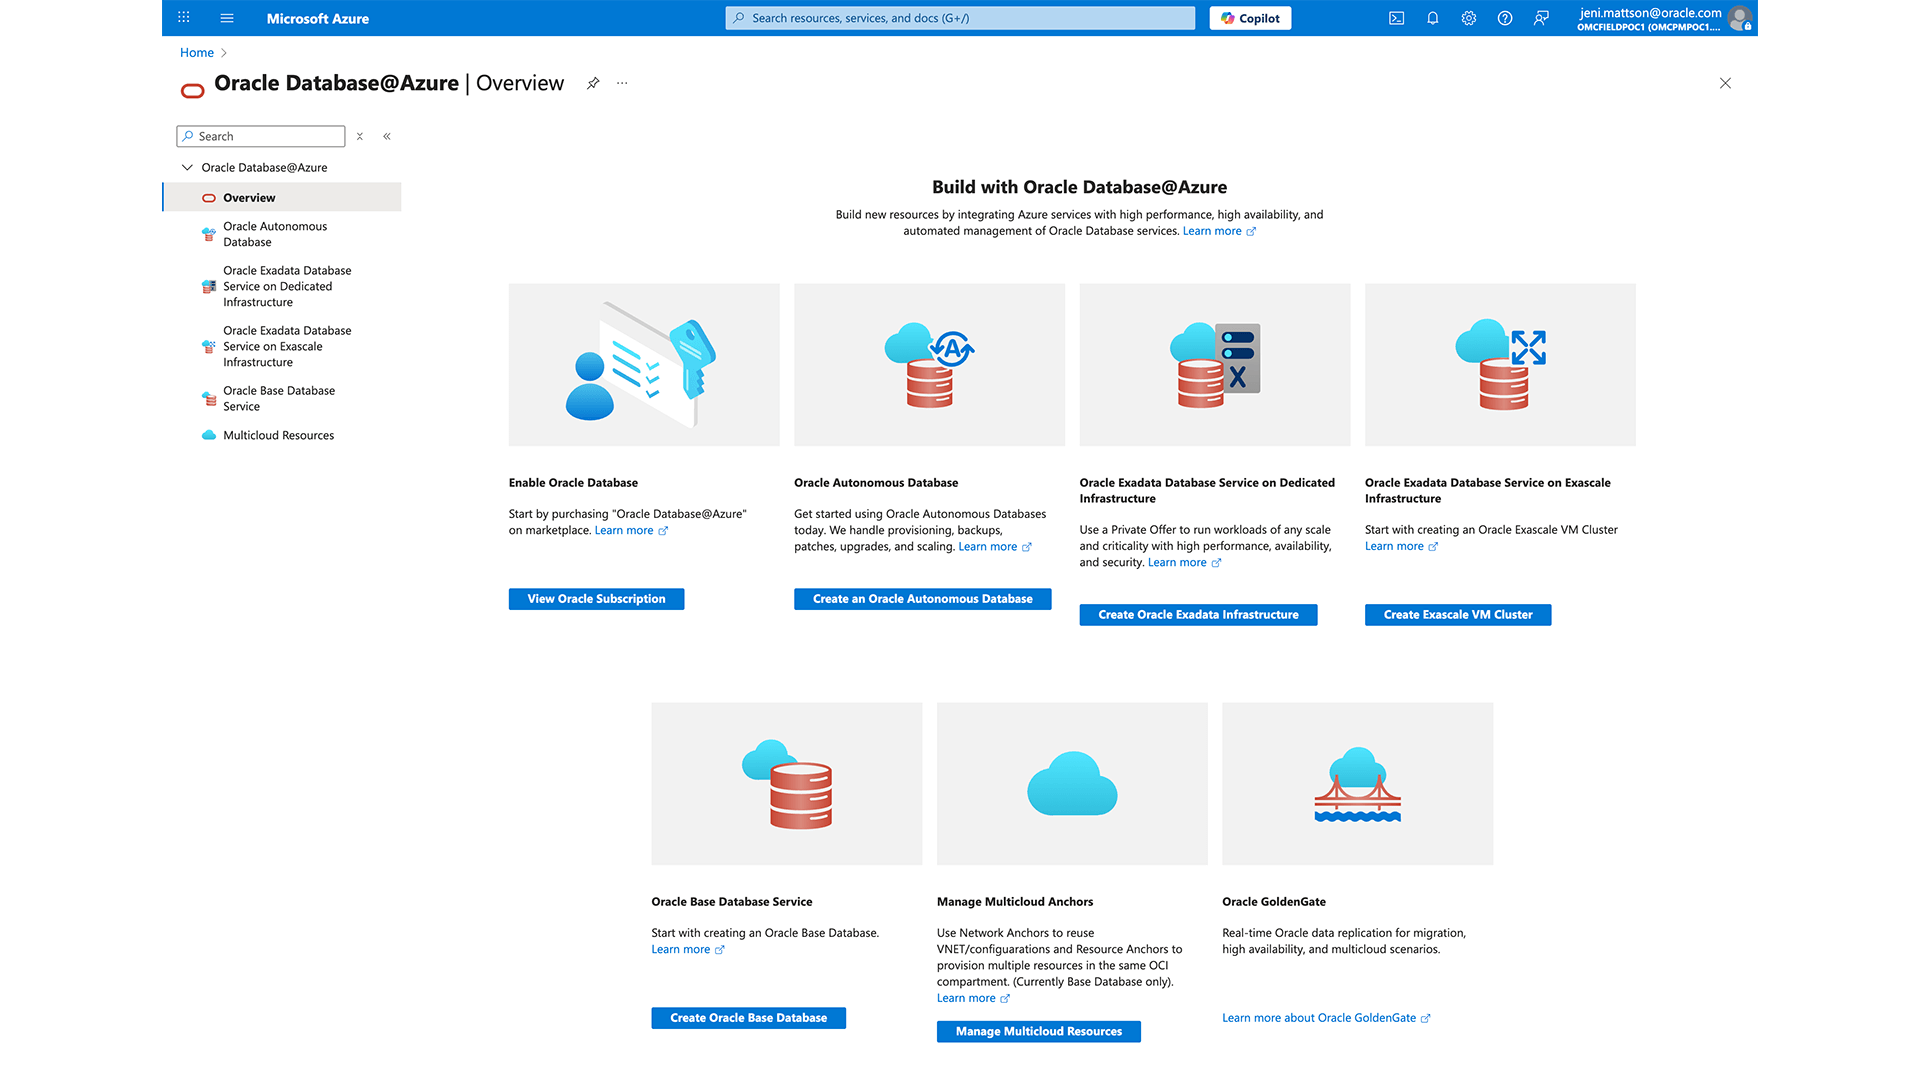This screenshot has height=1080, width=1920.
Task: Click the Feedback icon in the top bar
Action: pos(1540,18)
